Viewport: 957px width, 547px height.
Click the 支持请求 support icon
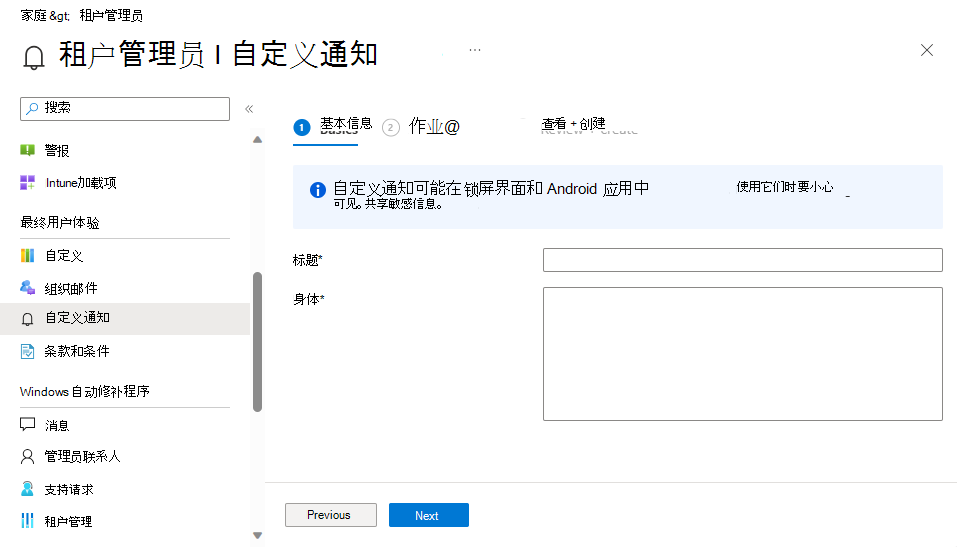pos(27,488)
